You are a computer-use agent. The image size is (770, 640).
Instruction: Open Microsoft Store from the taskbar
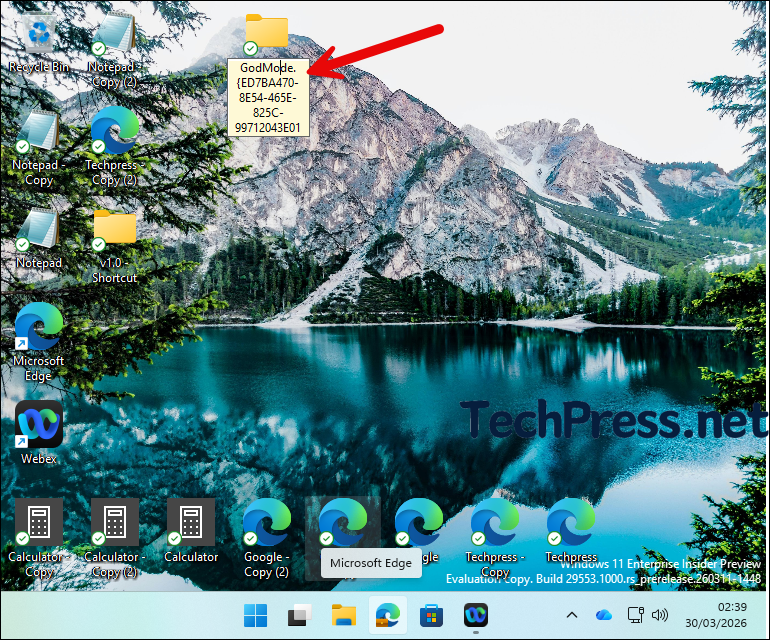click(x=430, y=615)
